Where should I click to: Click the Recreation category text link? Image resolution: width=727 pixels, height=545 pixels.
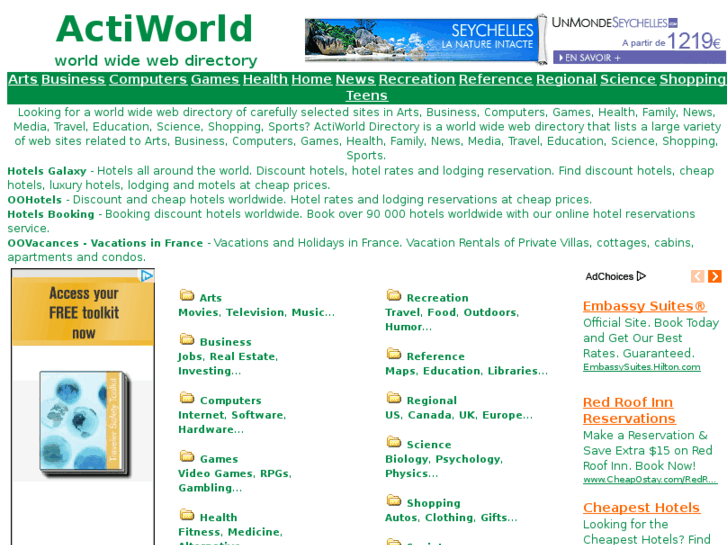(437, 298)
